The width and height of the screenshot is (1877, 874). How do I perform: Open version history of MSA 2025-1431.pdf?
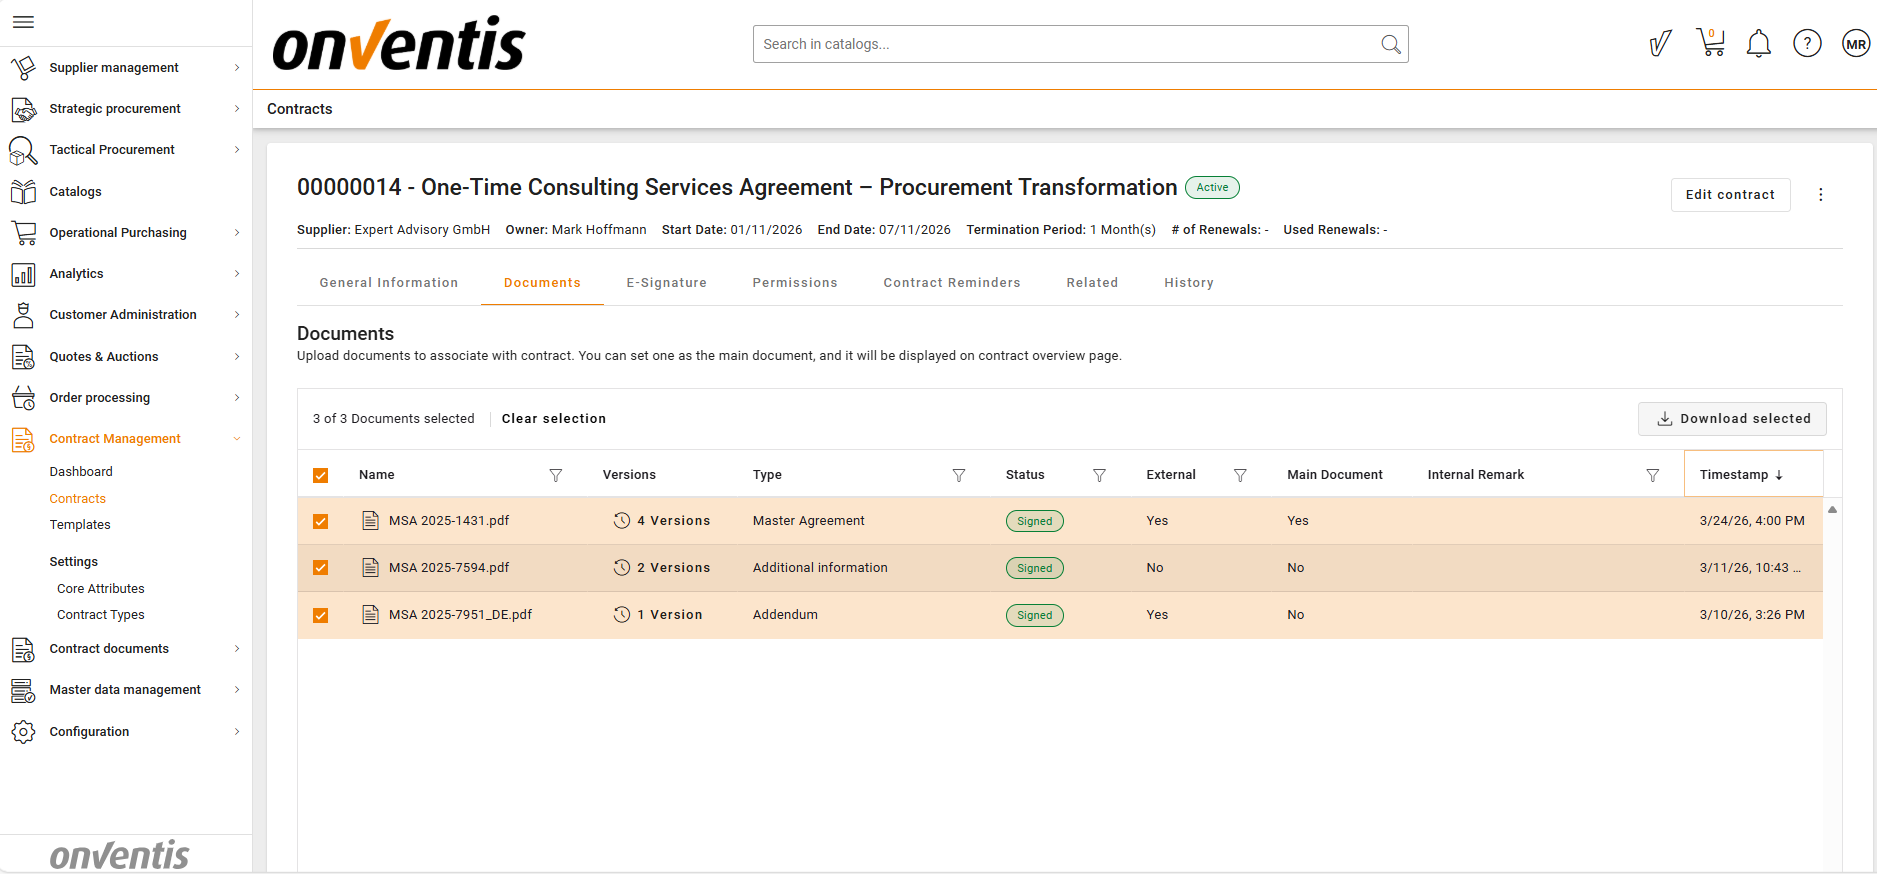(662, 521)
